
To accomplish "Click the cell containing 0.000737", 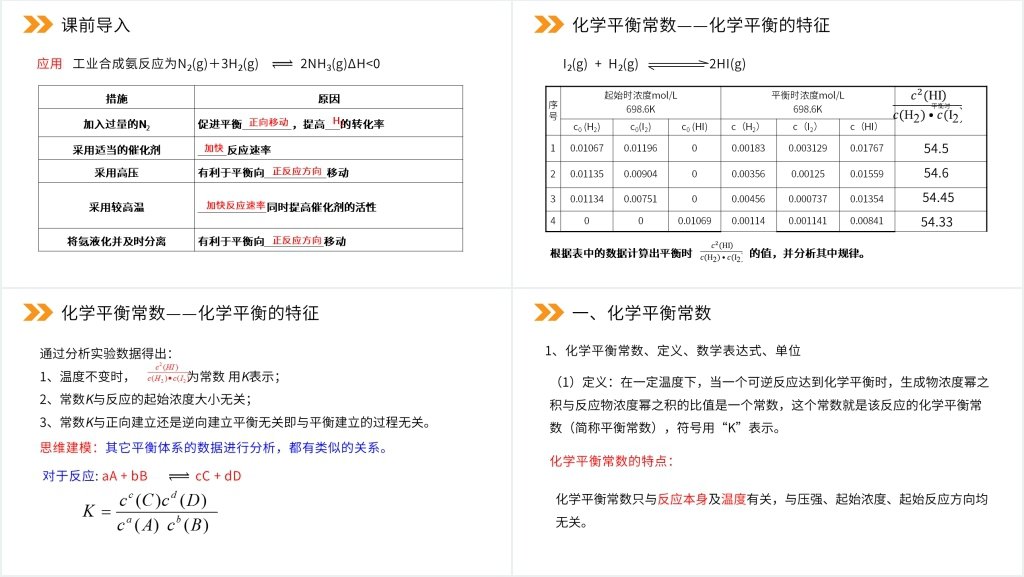I will pos(807,199).
